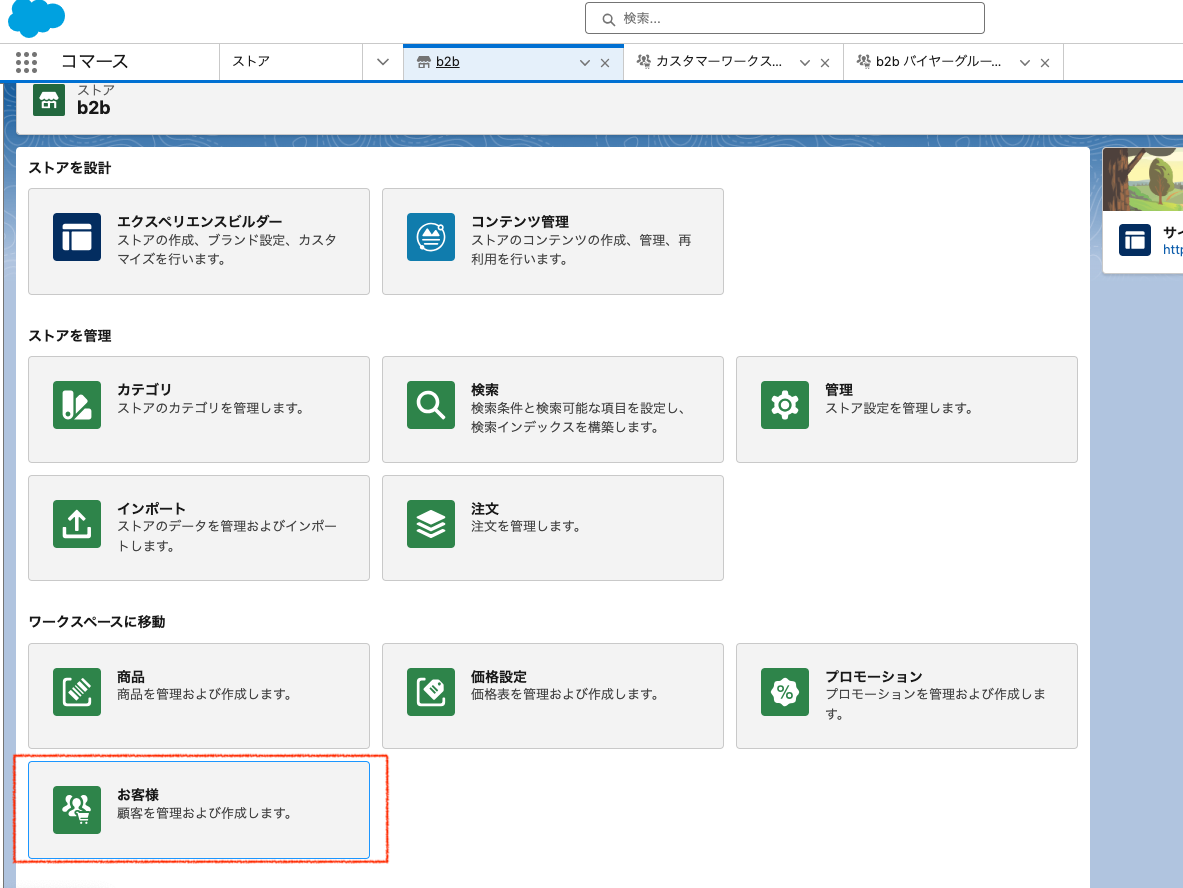Switch to the b2b バイヤーグループ tab
The height and width of the screenshot is (888, 1183).
(x=940, y=62)
